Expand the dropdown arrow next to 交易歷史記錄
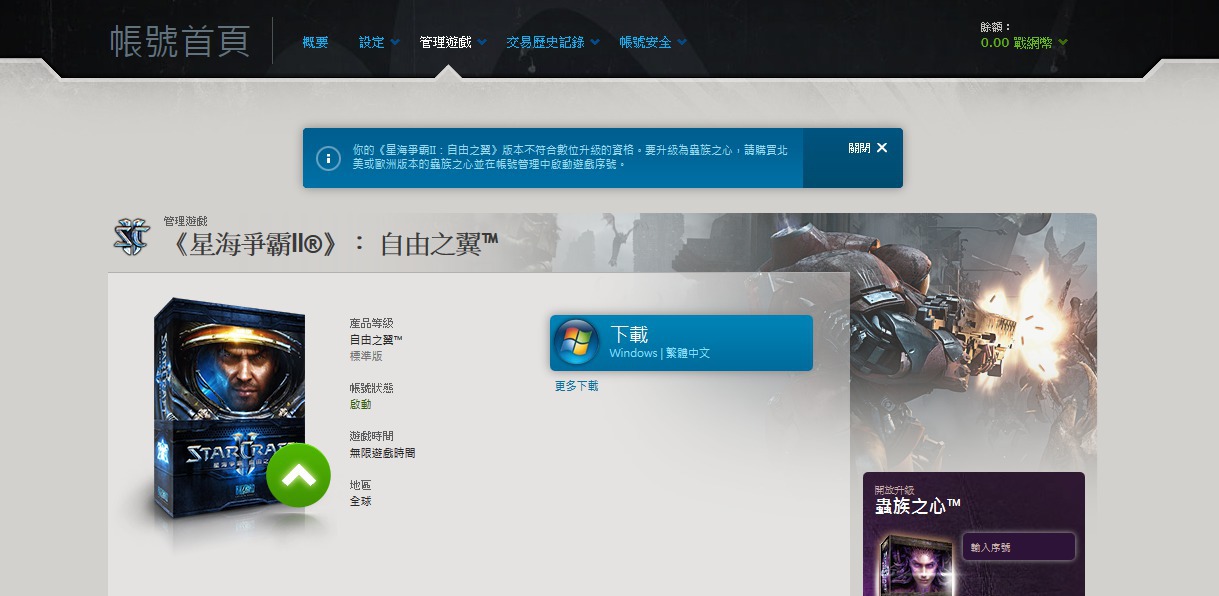 point(595,43)
